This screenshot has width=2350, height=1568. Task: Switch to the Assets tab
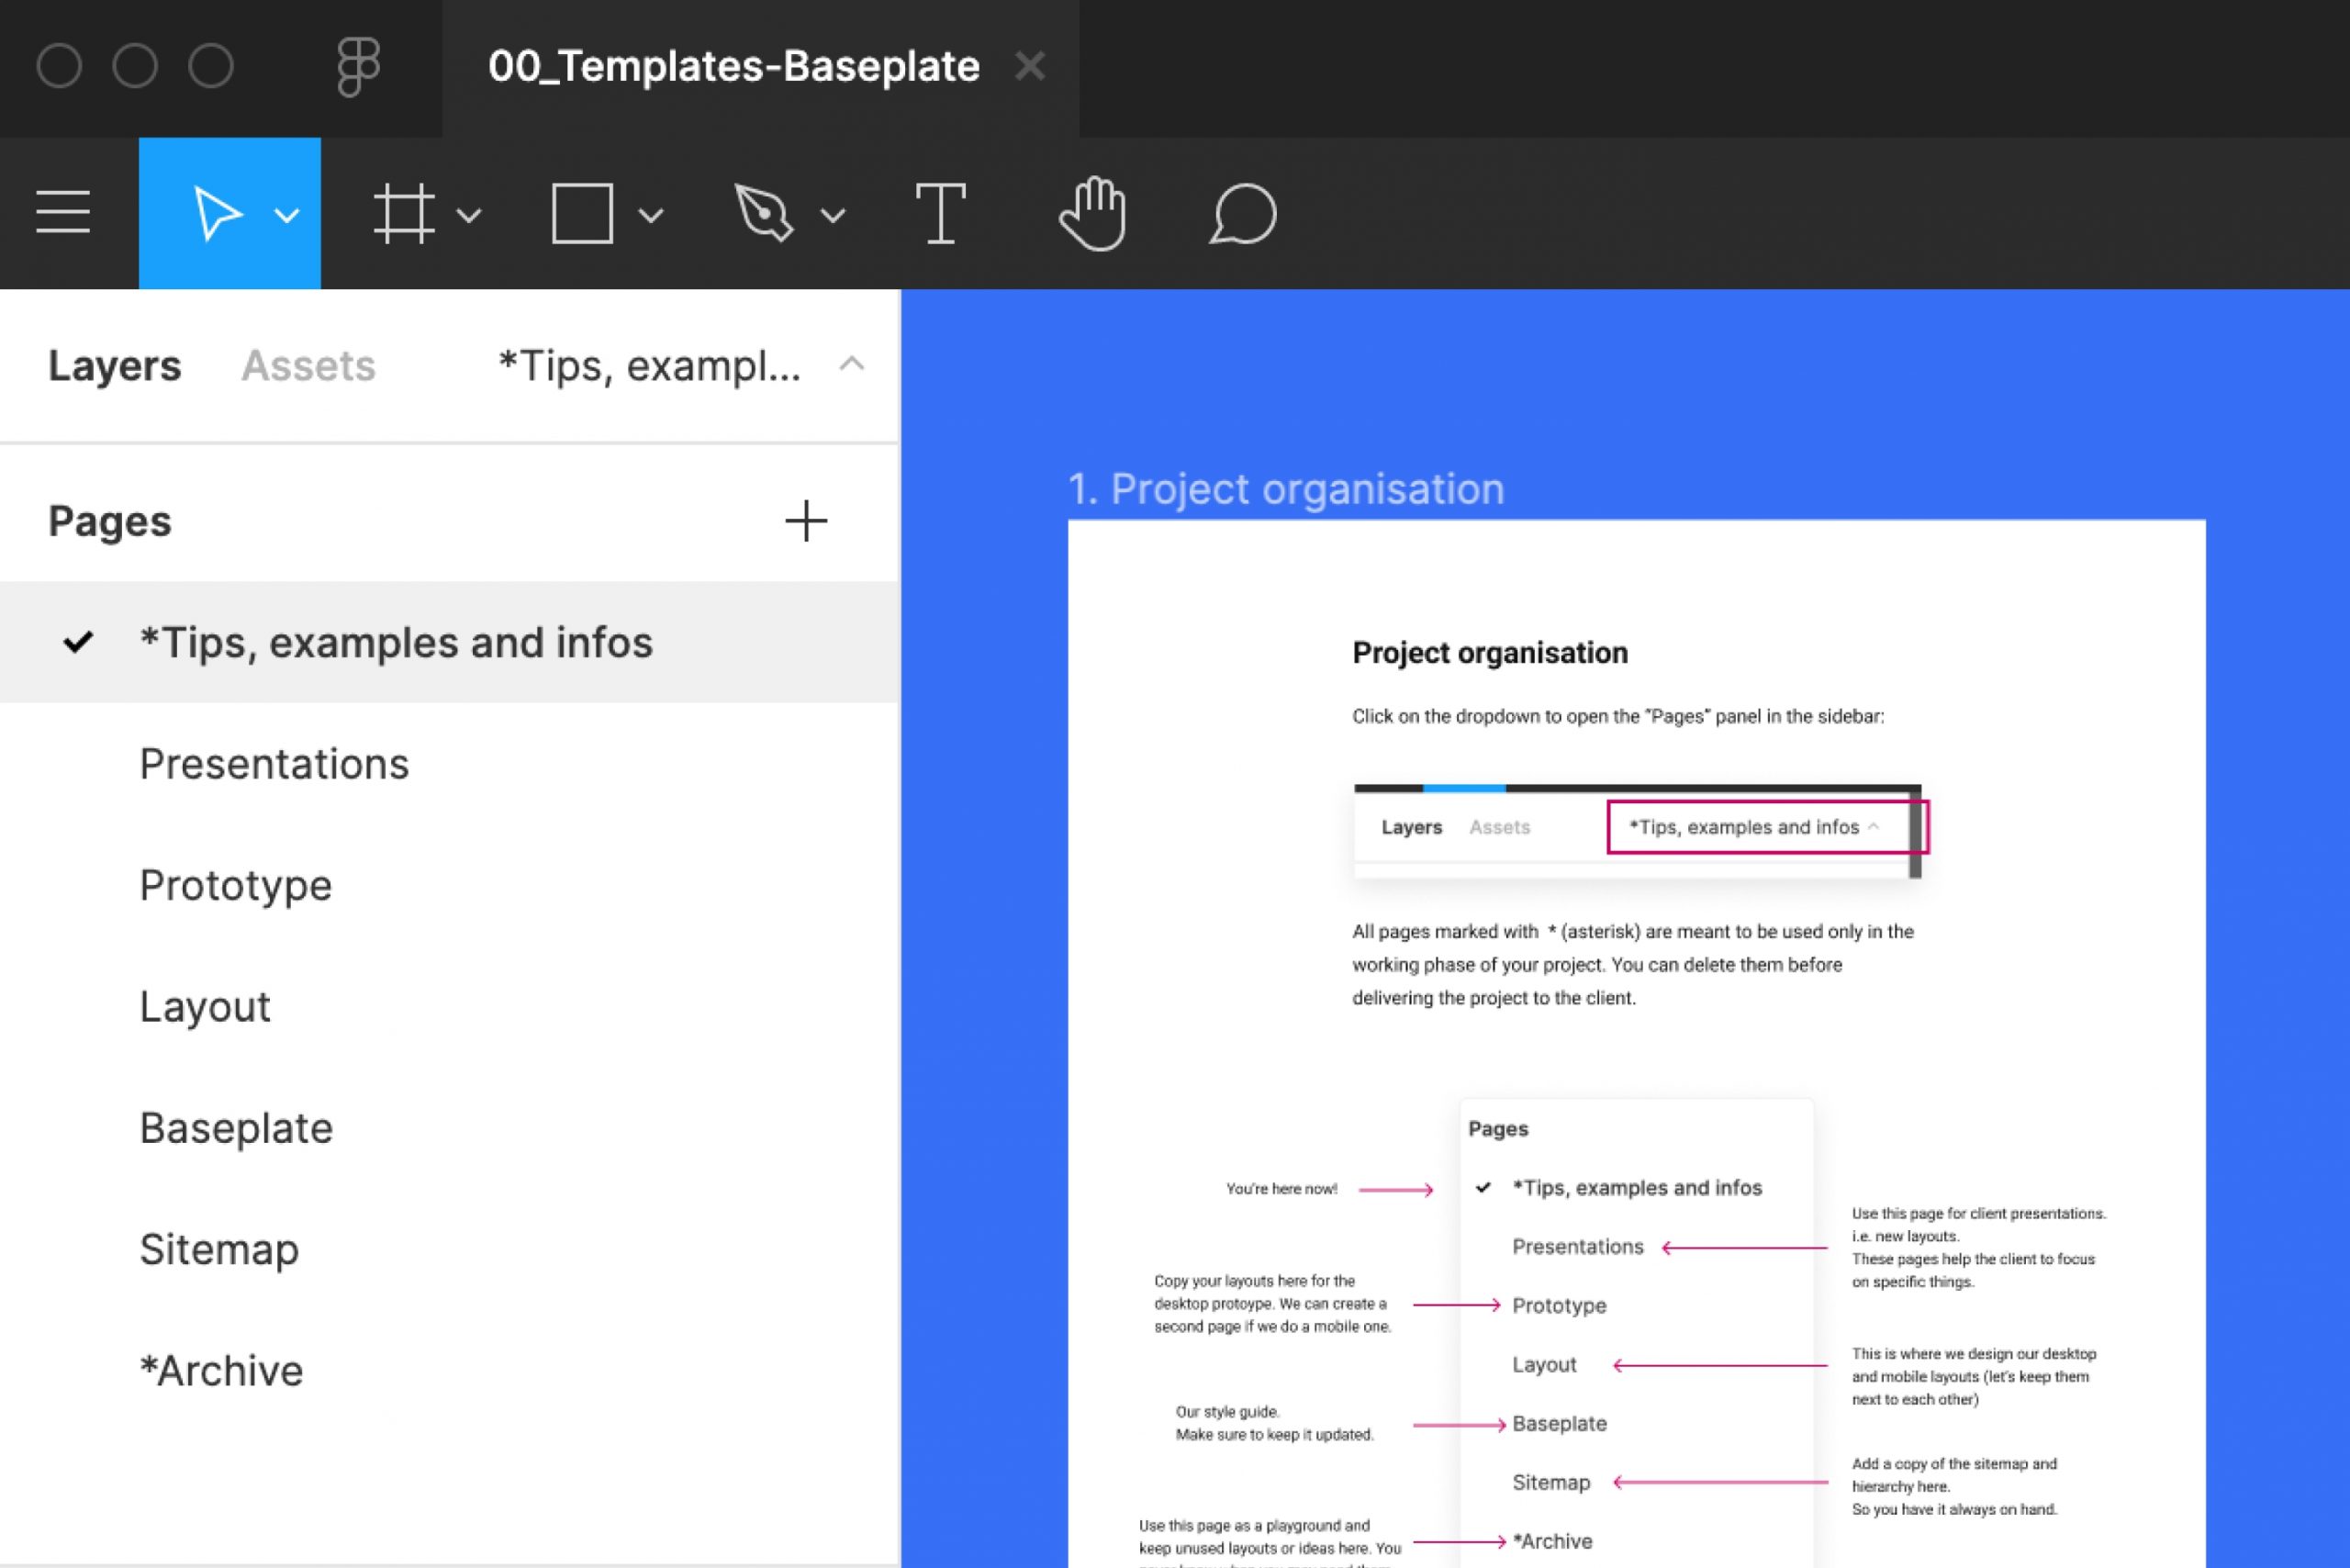(x=308, y=366)
